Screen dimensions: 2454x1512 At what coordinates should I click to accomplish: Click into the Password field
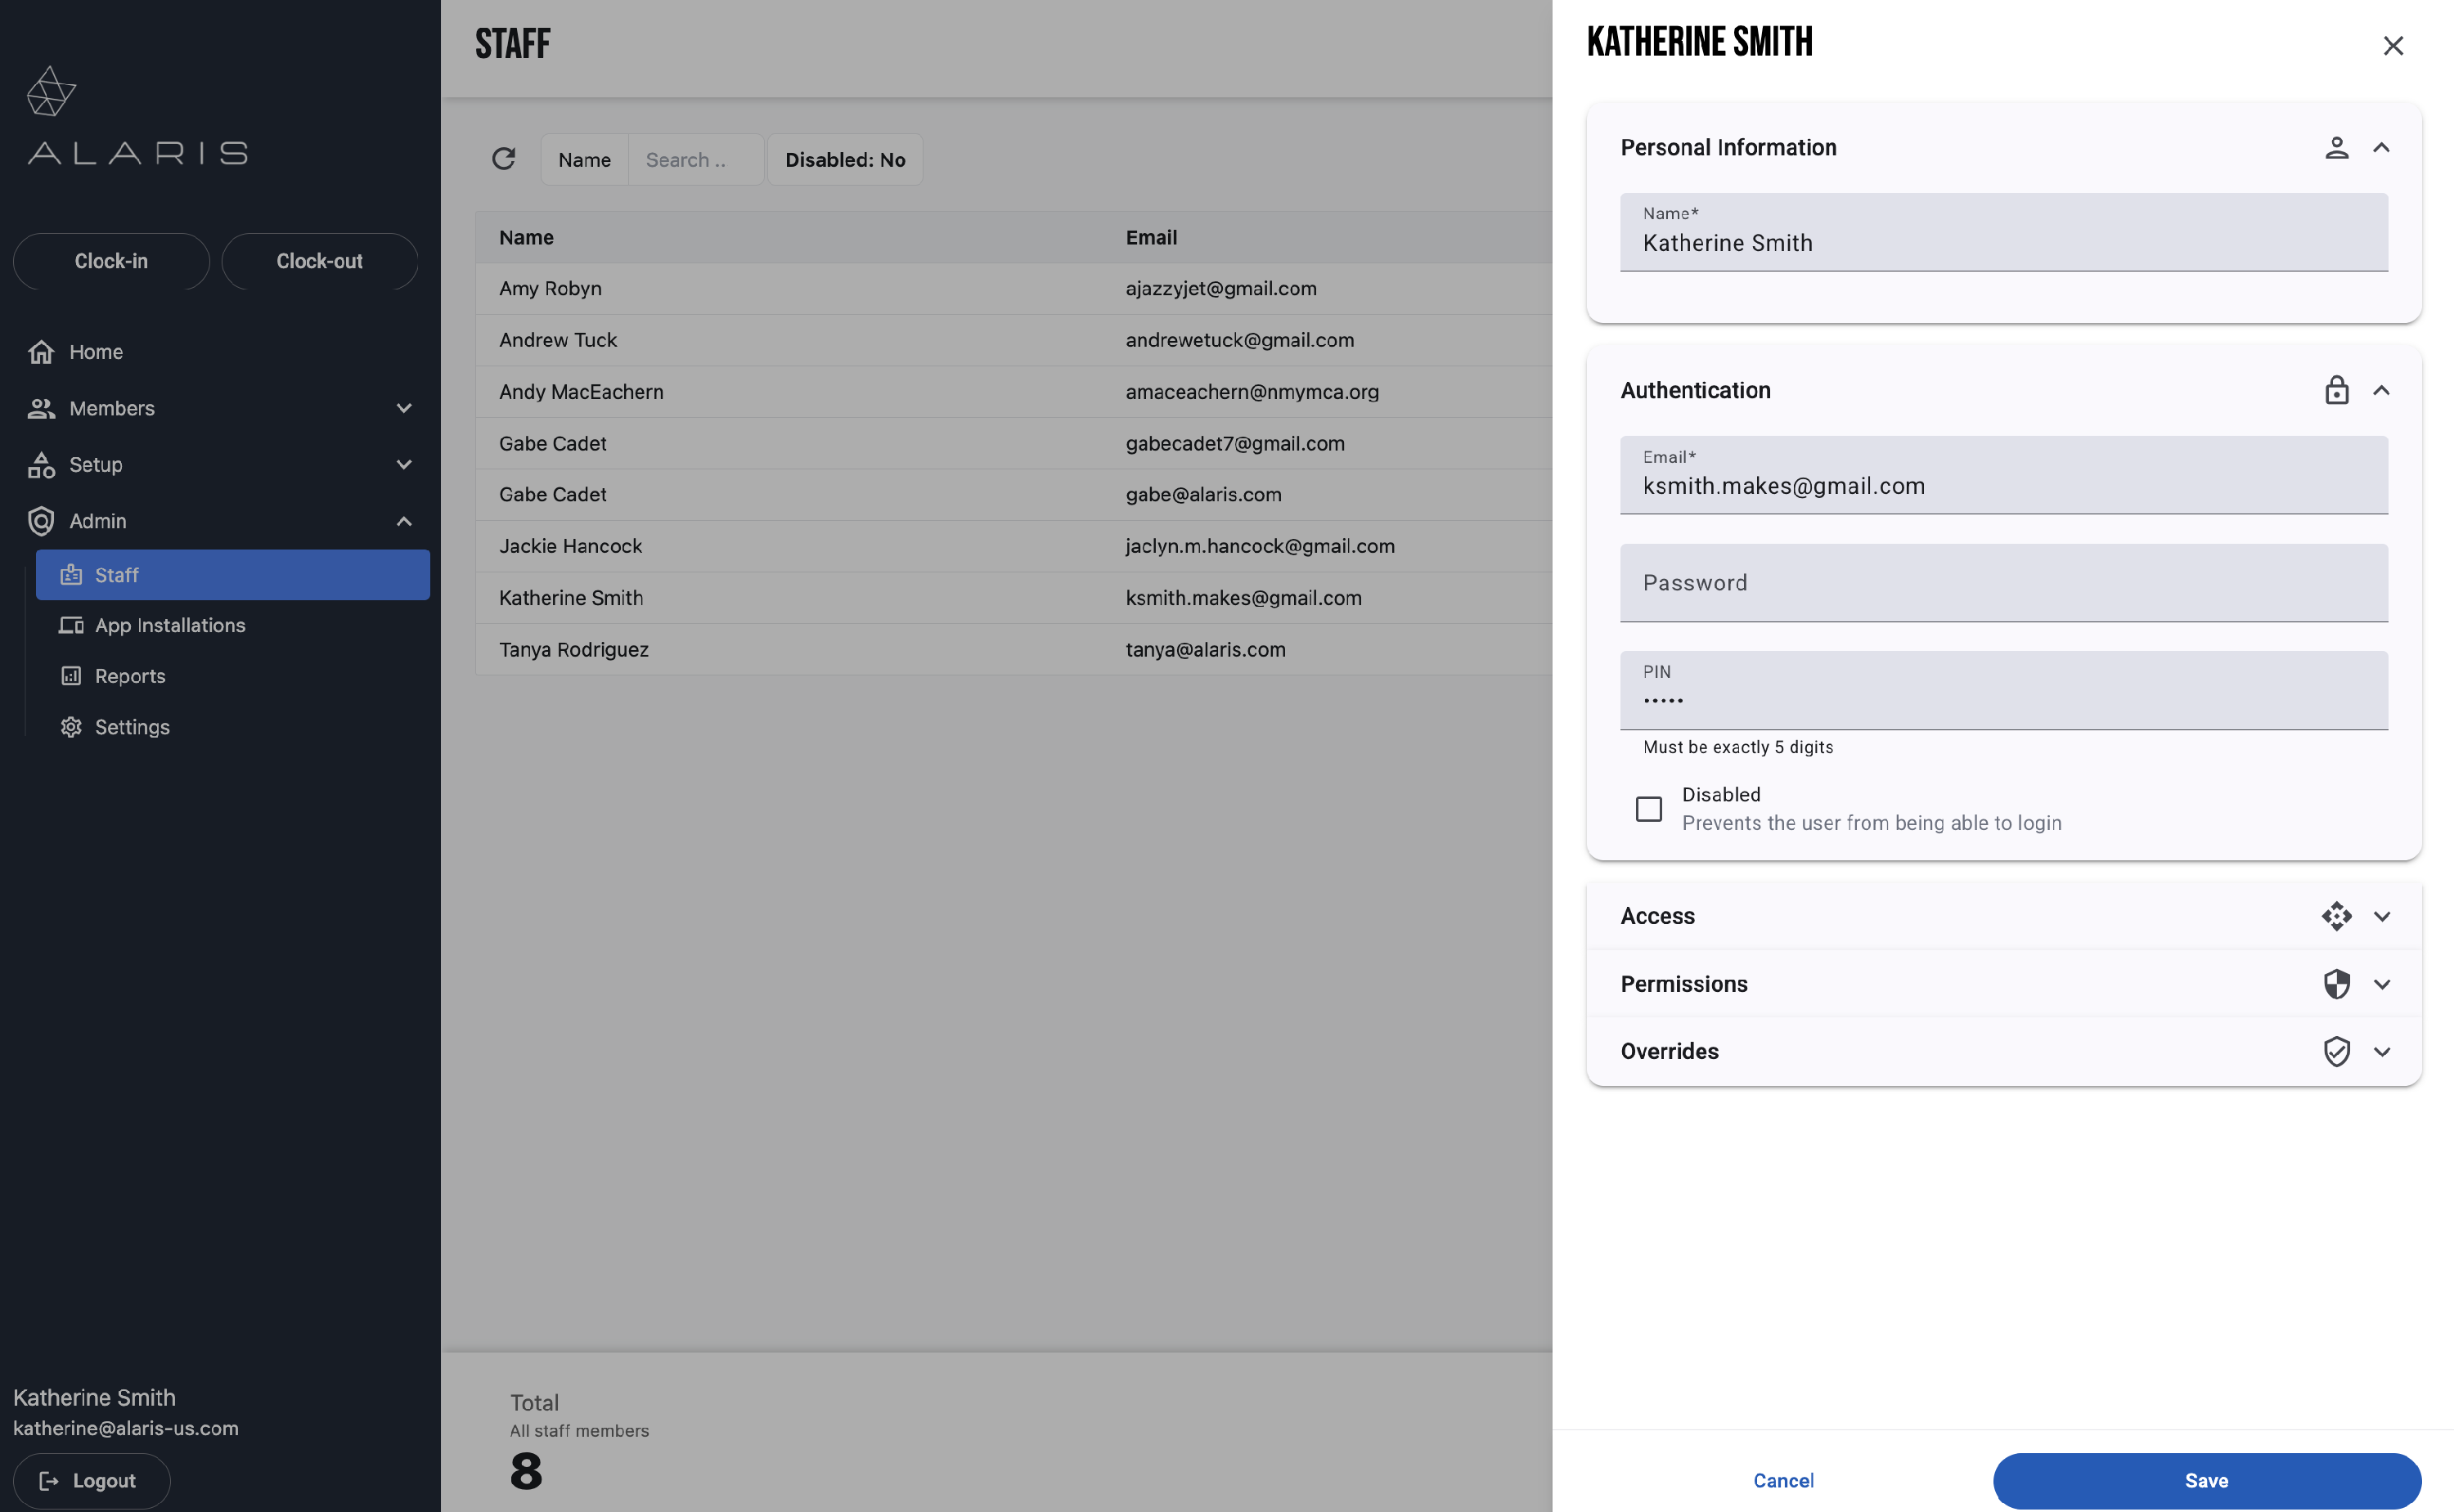coord(2003,583)
